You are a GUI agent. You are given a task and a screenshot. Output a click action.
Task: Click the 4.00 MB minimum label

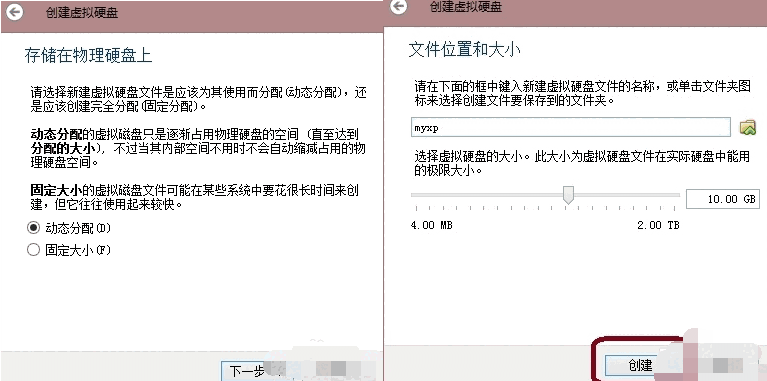(x=431, y=225)
